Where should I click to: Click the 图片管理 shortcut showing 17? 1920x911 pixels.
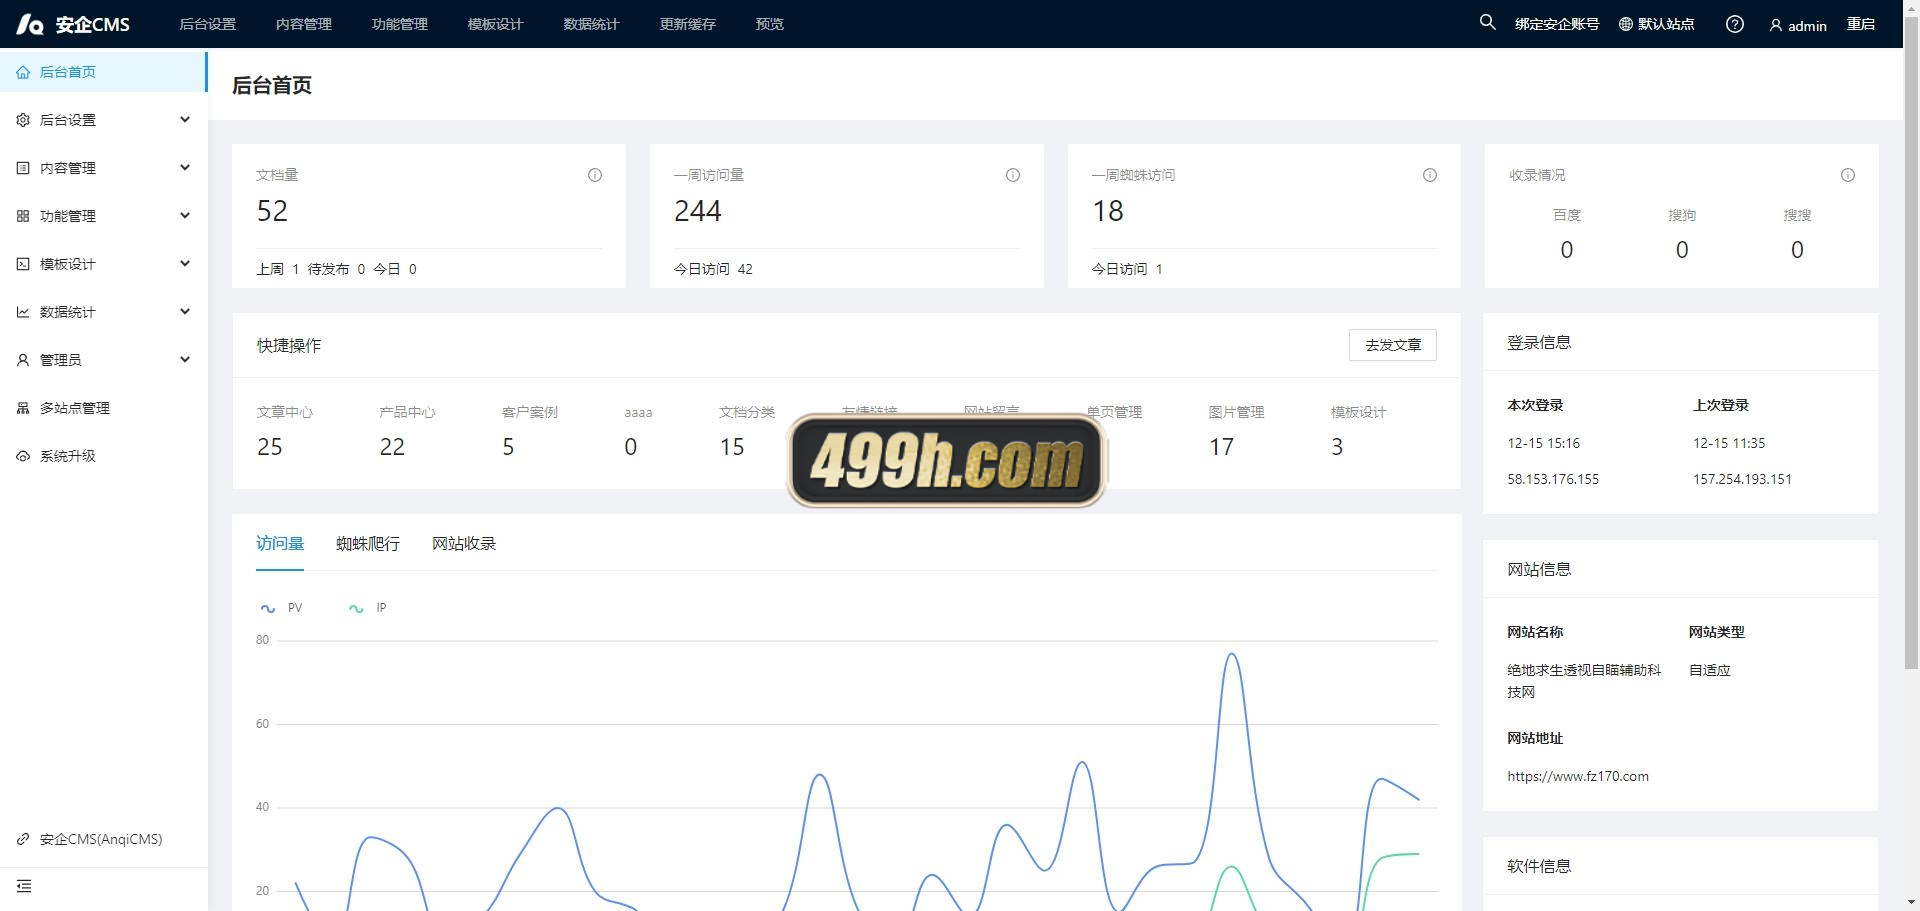tap(1236, 431)
